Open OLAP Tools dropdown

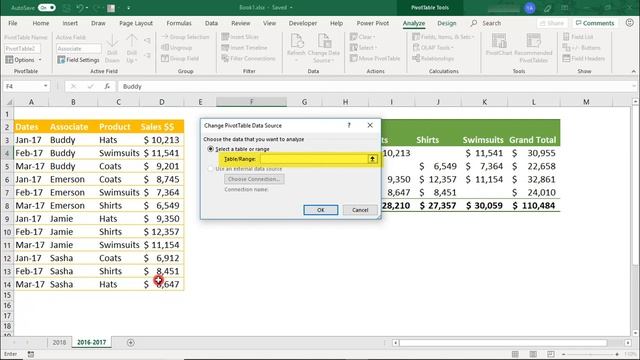pyautogui.click(x=433, y=48)
